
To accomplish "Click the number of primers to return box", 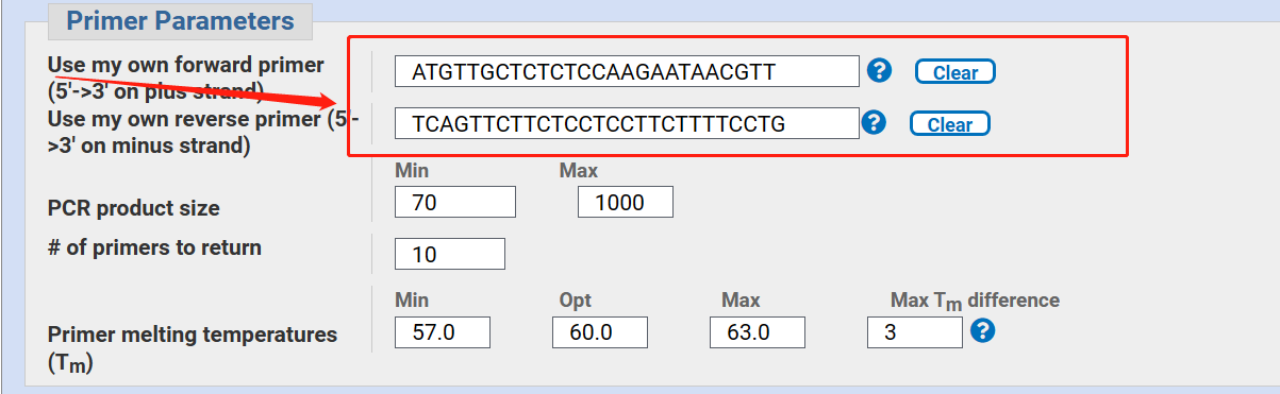I will (x=450, y=254).
